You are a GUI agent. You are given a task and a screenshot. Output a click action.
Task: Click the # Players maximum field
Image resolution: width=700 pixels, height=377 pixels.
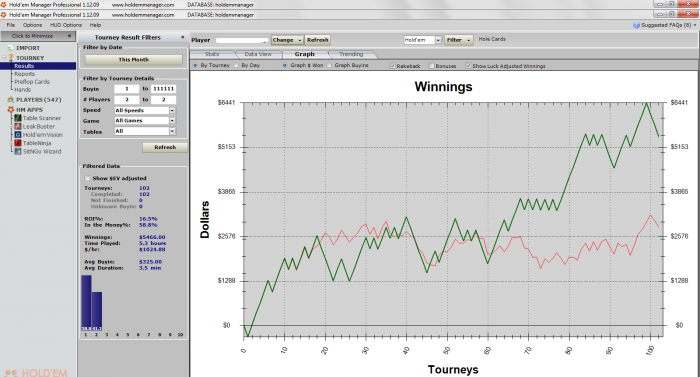coord(163,100)
